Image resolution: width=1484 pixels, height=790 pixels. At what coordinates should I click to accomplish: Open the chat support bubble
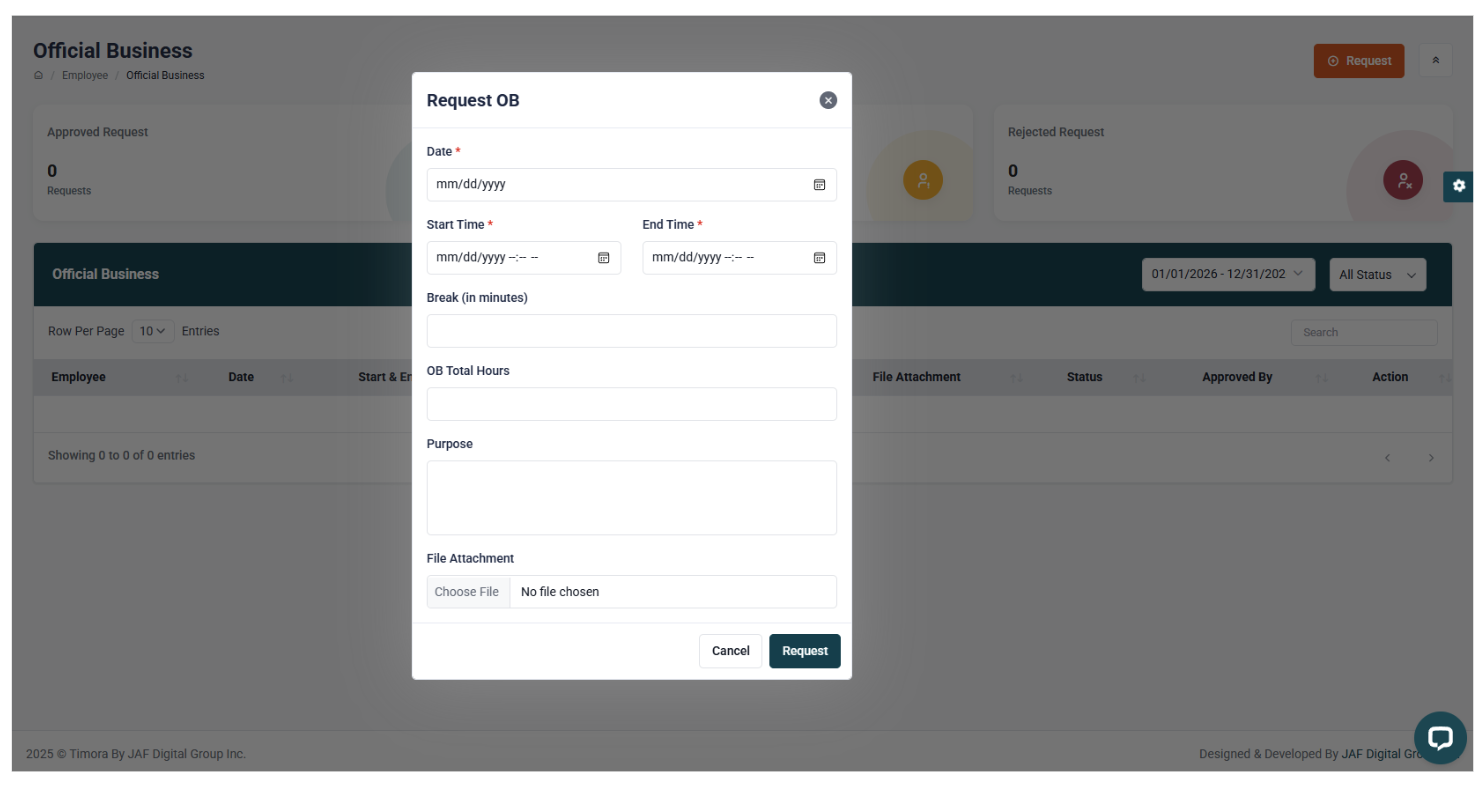1439,738
